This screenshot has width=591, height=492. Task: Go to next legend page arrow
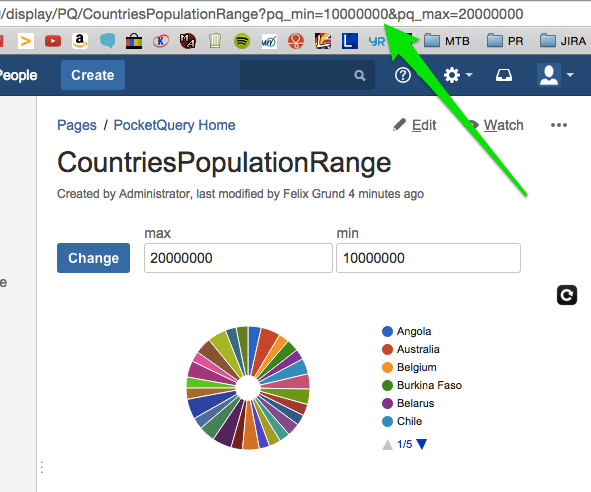(x=422, y=444)
